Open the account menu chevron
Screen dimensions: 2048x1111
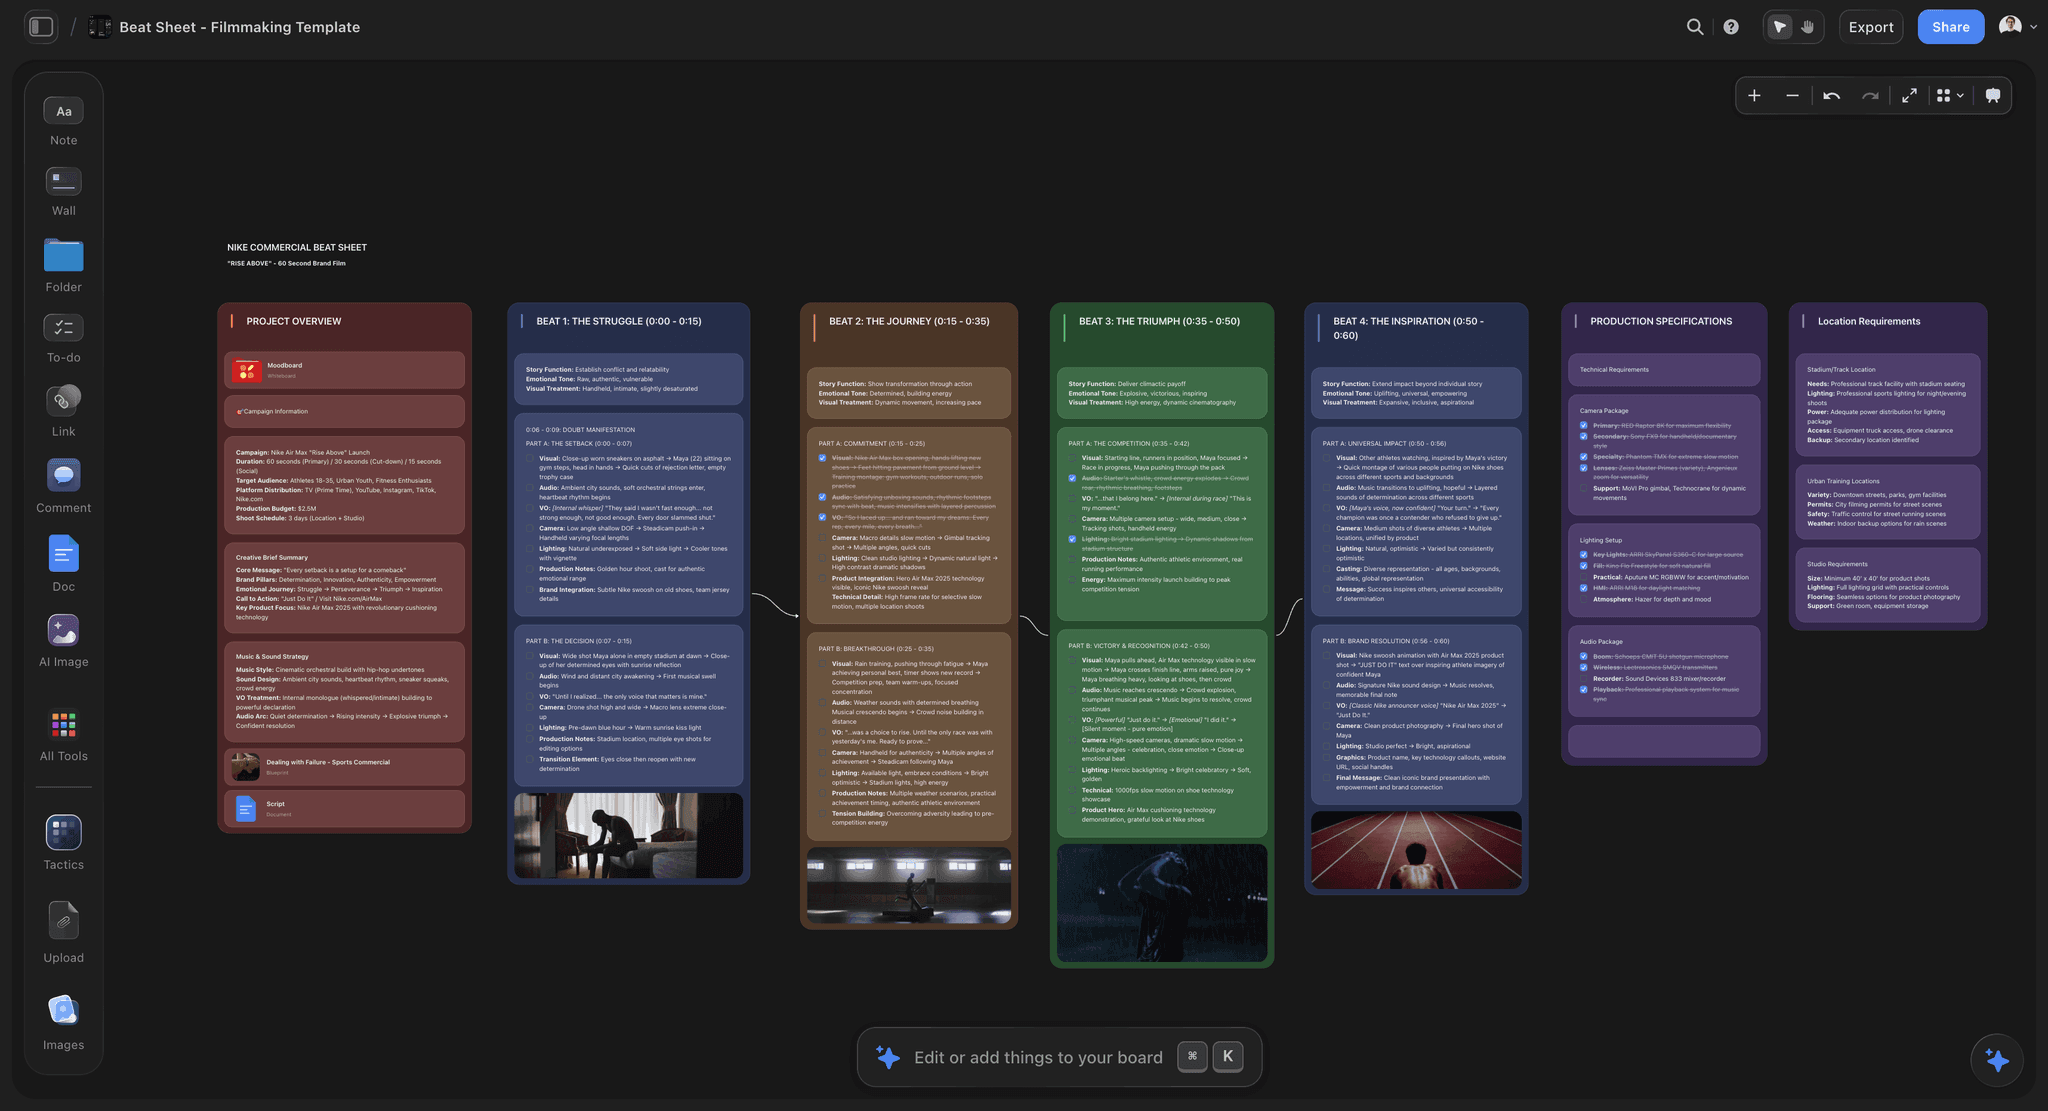tap(2034, 27)
